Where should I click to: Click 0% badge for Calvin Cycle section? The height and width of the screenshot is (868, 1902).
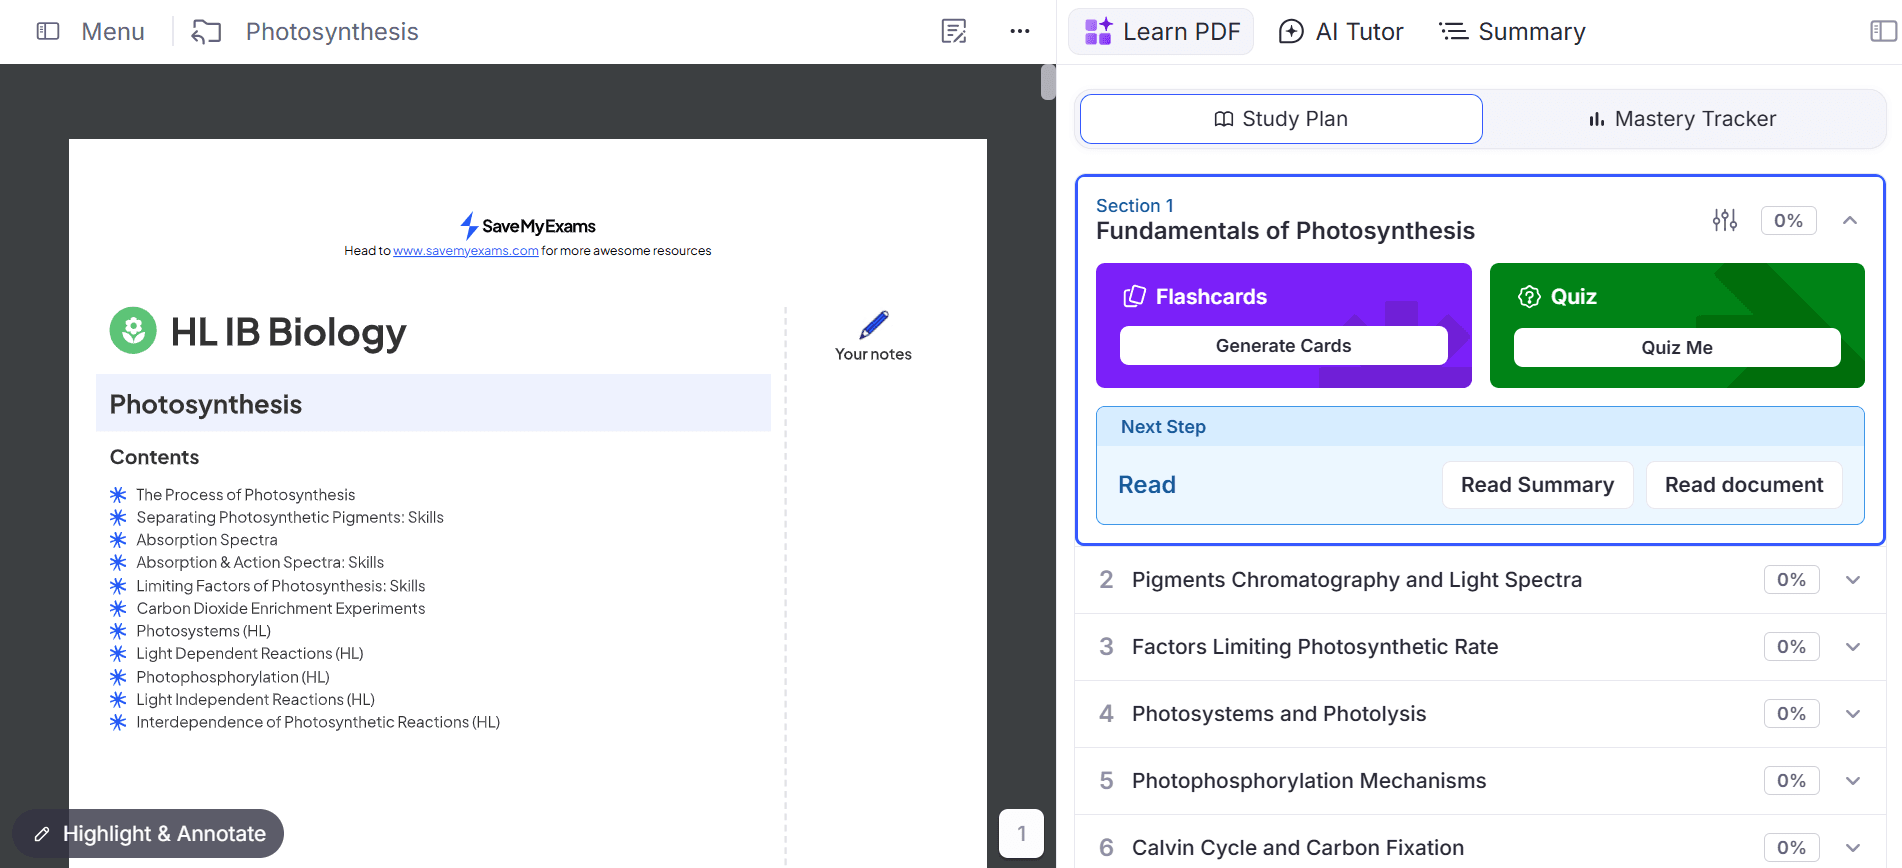[x=1791, y=848]
